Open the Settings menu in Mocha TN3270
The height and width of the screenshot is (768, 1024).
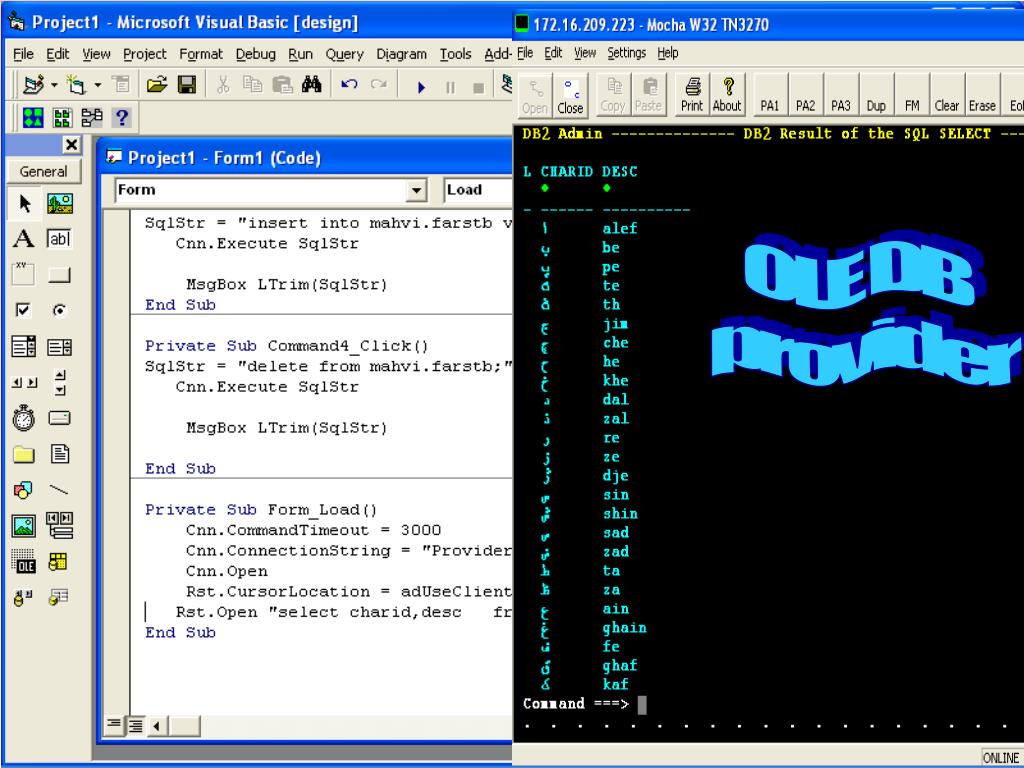pyautogui.click(x=626, y=53)
